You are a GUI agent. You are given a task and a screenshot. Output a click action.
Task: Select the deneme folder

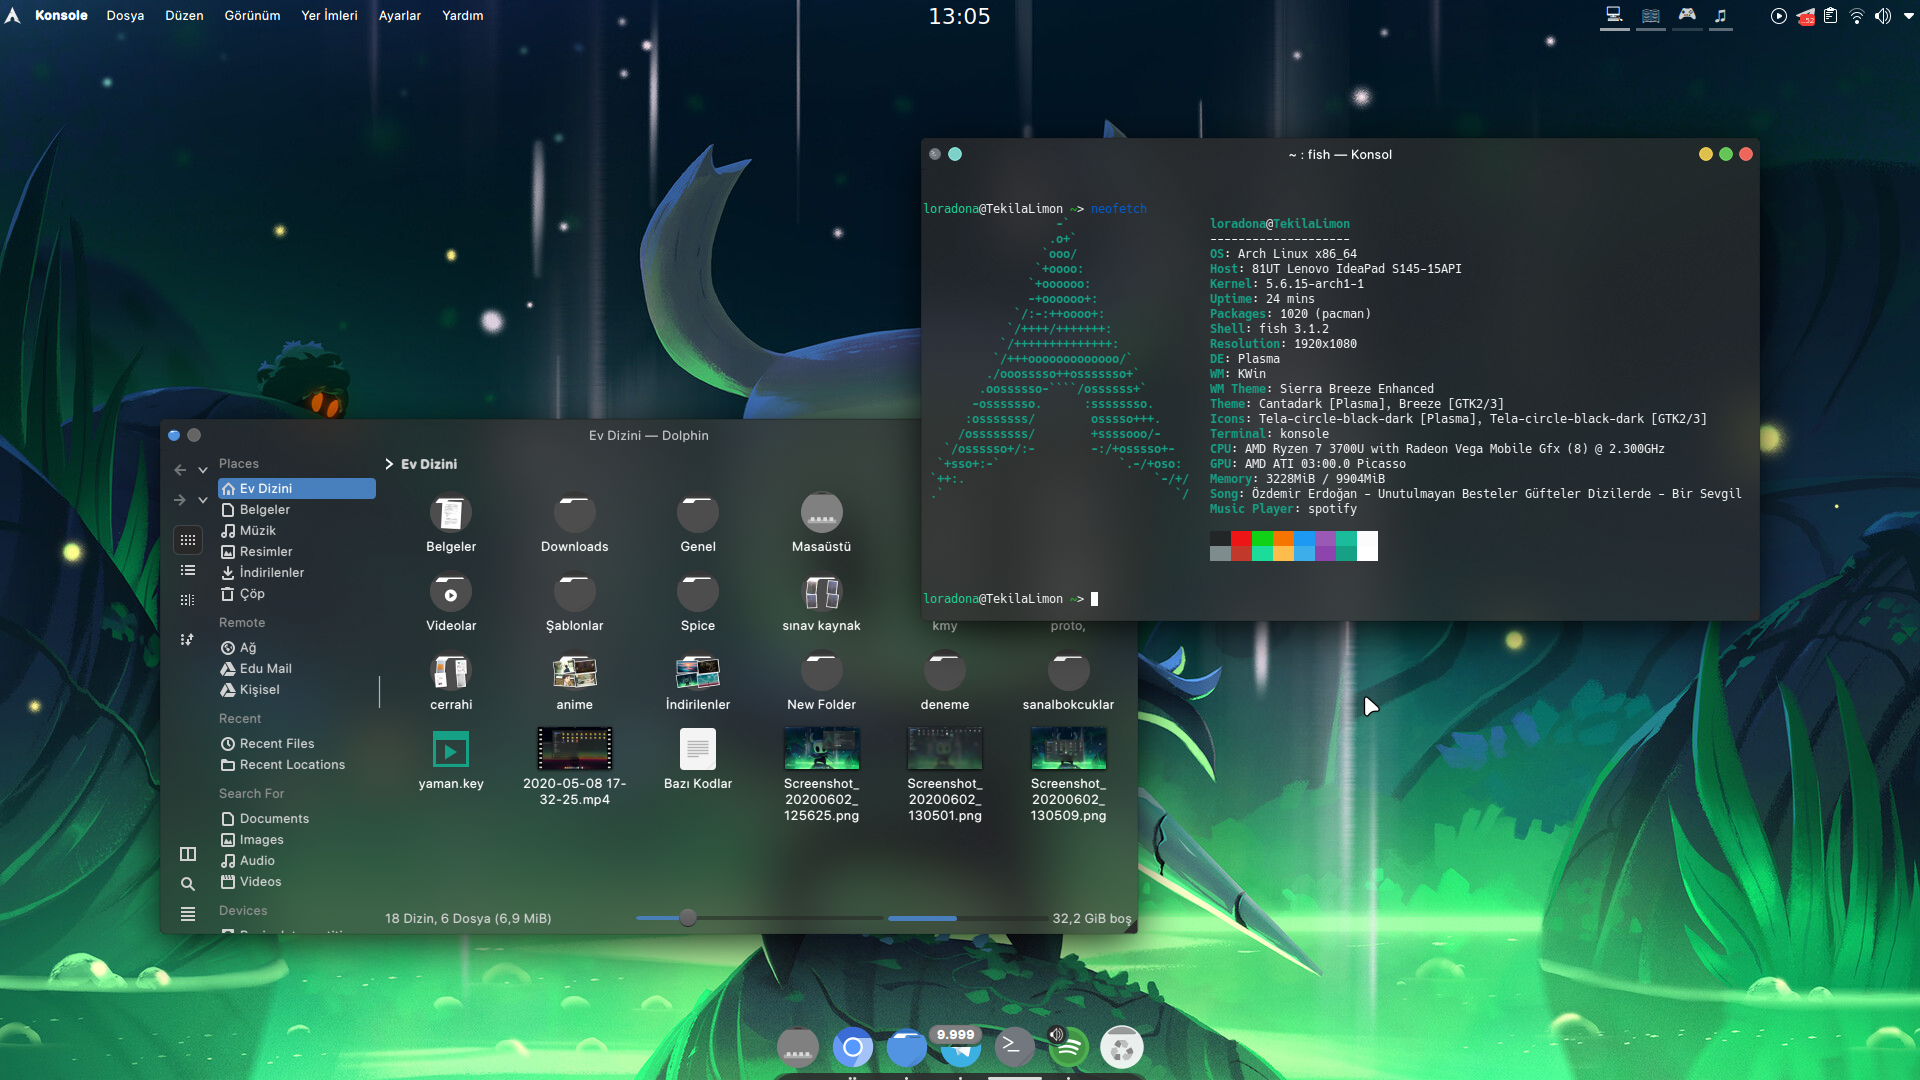click(945, 672)
